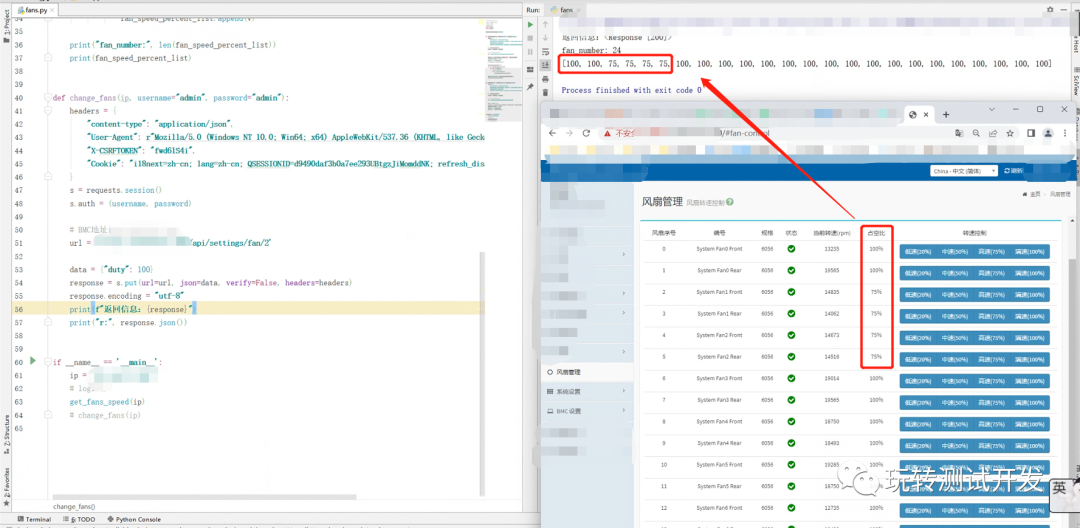Open a new Chrome tab
The image size is (1080, 528).
946,114
